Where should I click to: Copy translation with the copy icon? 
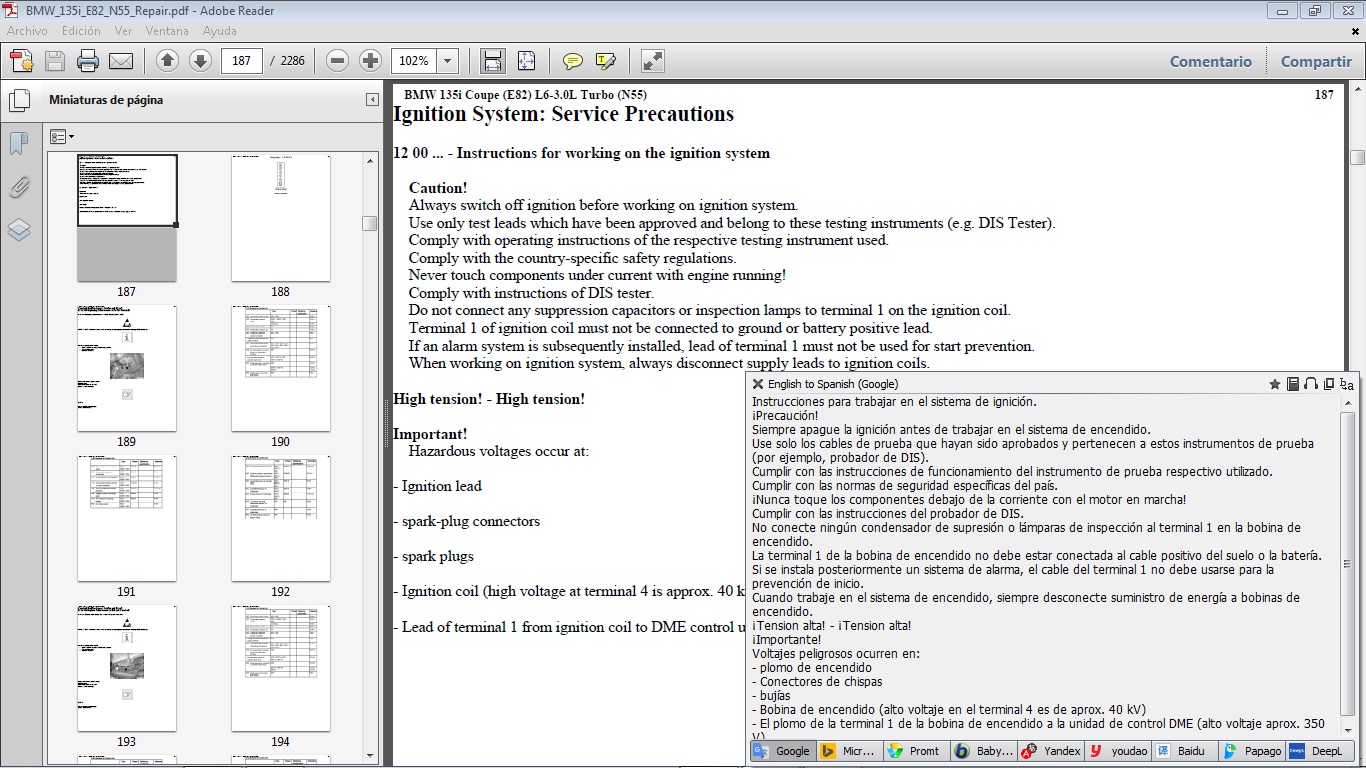1329,384
